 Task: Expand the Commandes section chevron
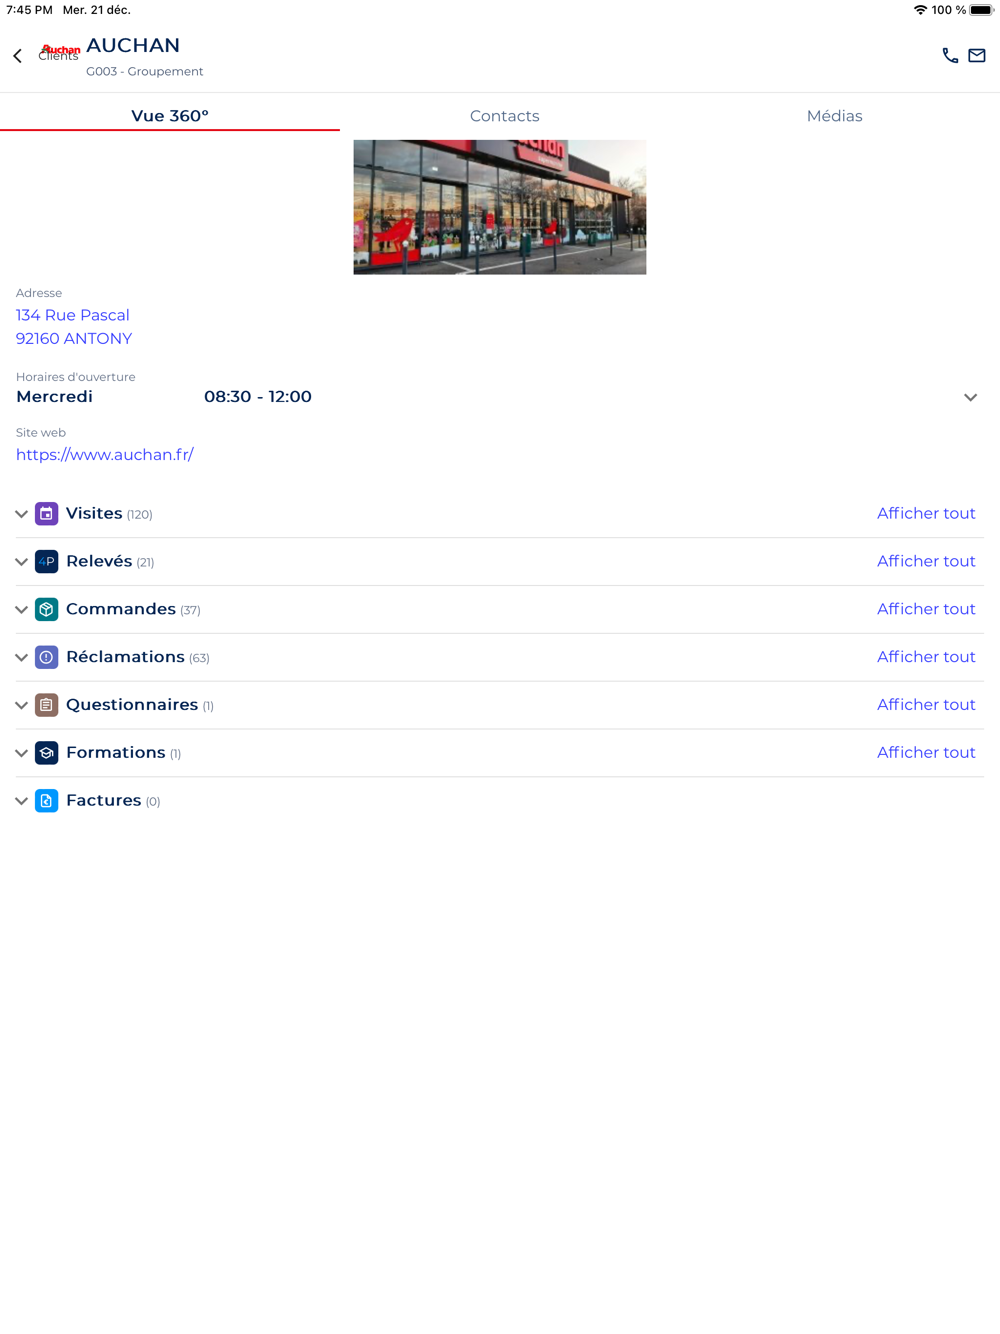pos(21,610)
